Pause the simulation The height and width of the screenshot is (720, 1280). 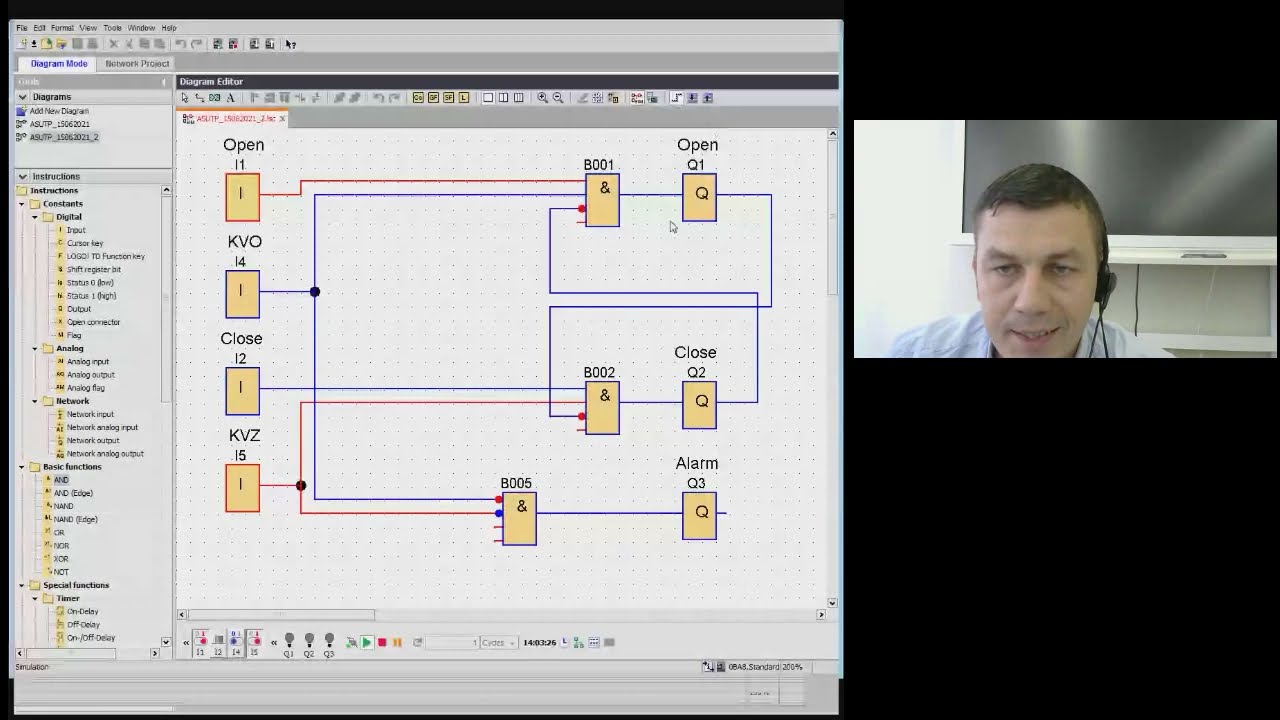coord(397,642)
